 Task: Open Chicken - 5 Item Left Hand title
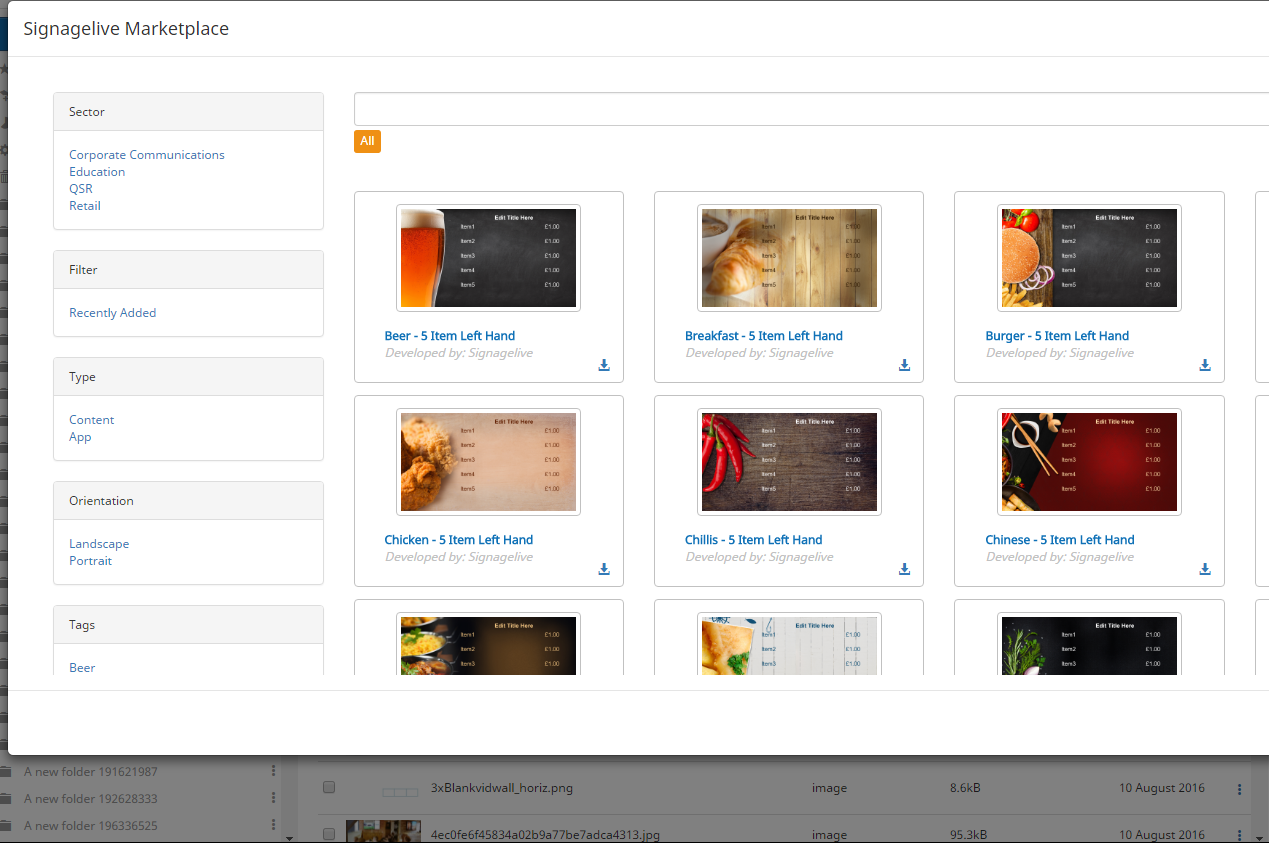(x=459, y=540)
